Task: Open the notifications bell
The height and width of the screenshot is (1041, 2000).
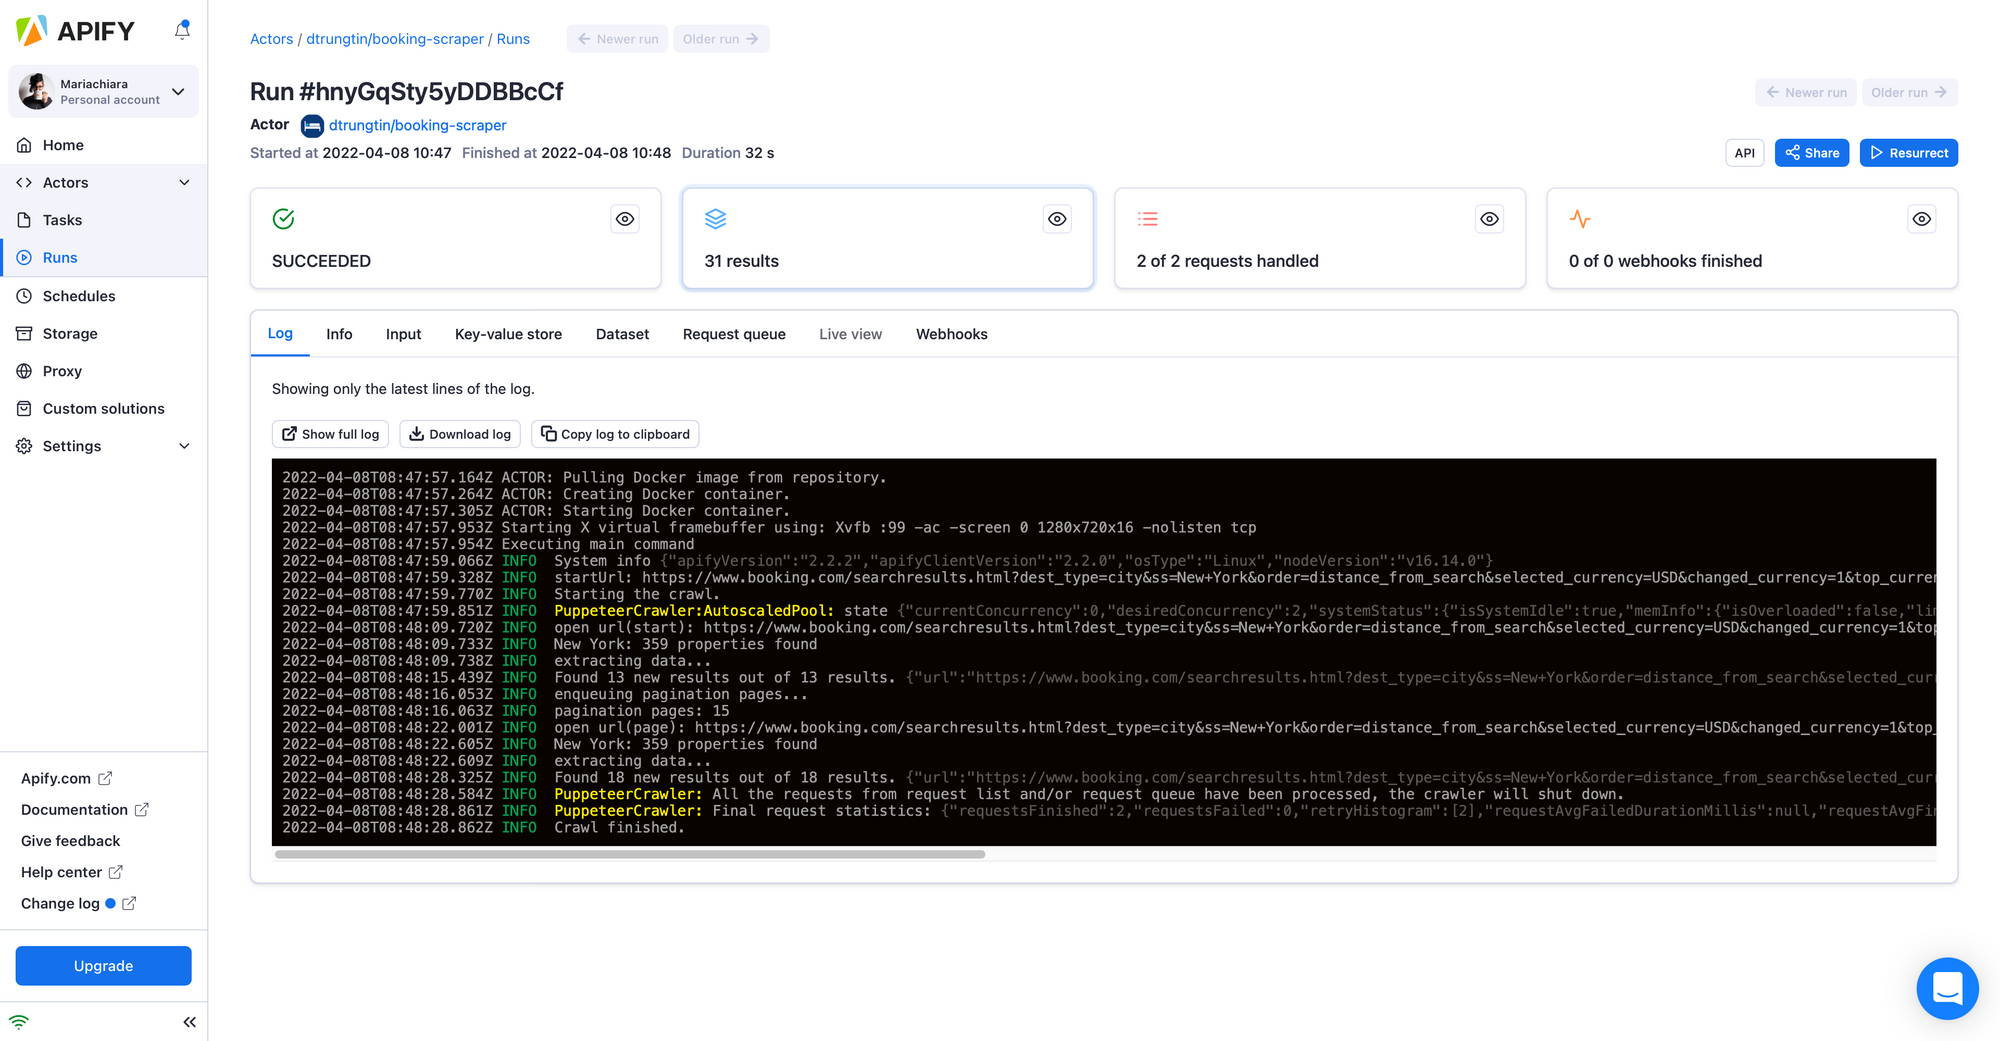Action: click(182, 30)
